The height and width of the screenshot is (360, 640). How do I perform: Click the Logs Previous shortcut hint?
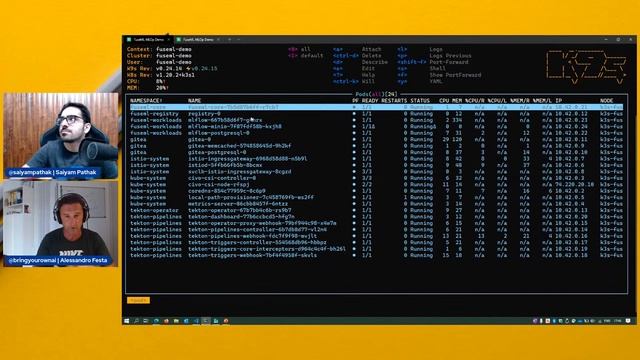[450, 56]
